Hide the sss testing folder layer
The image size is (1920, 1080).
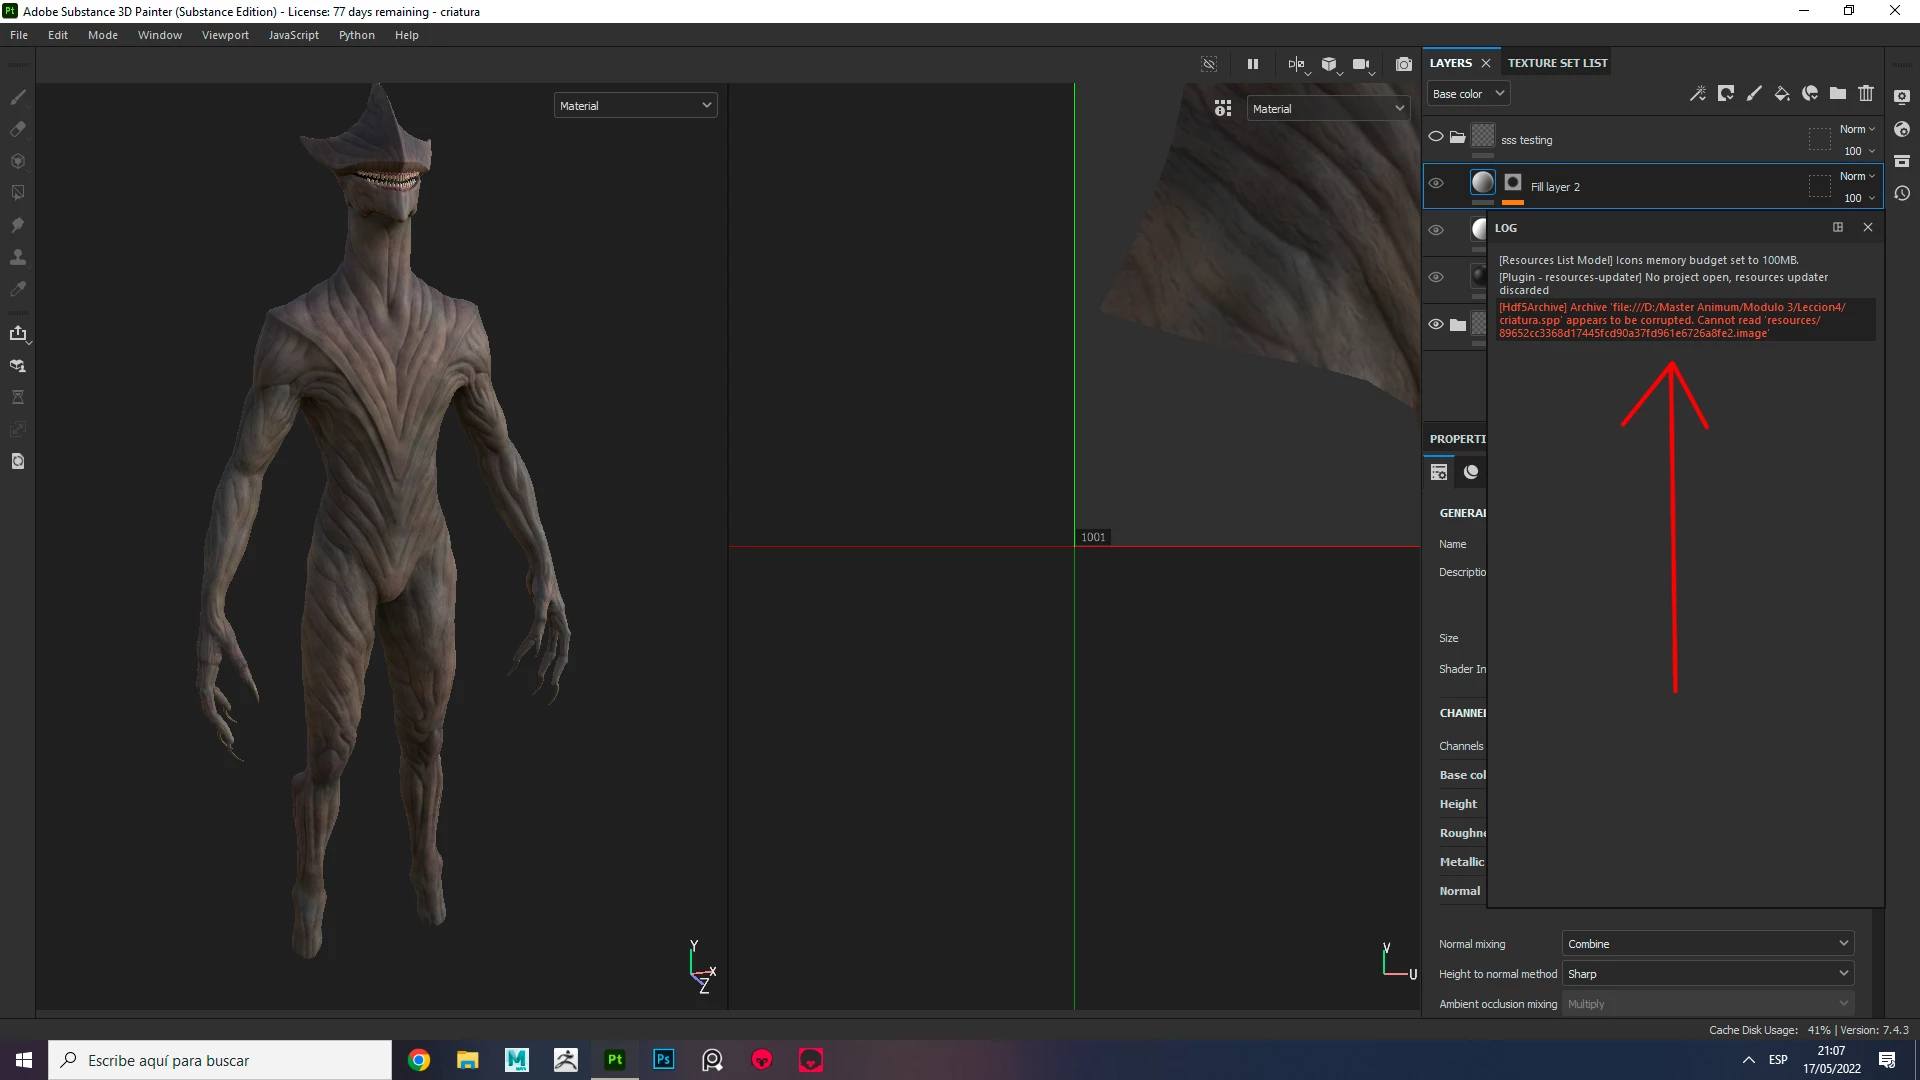point(1436,137)
